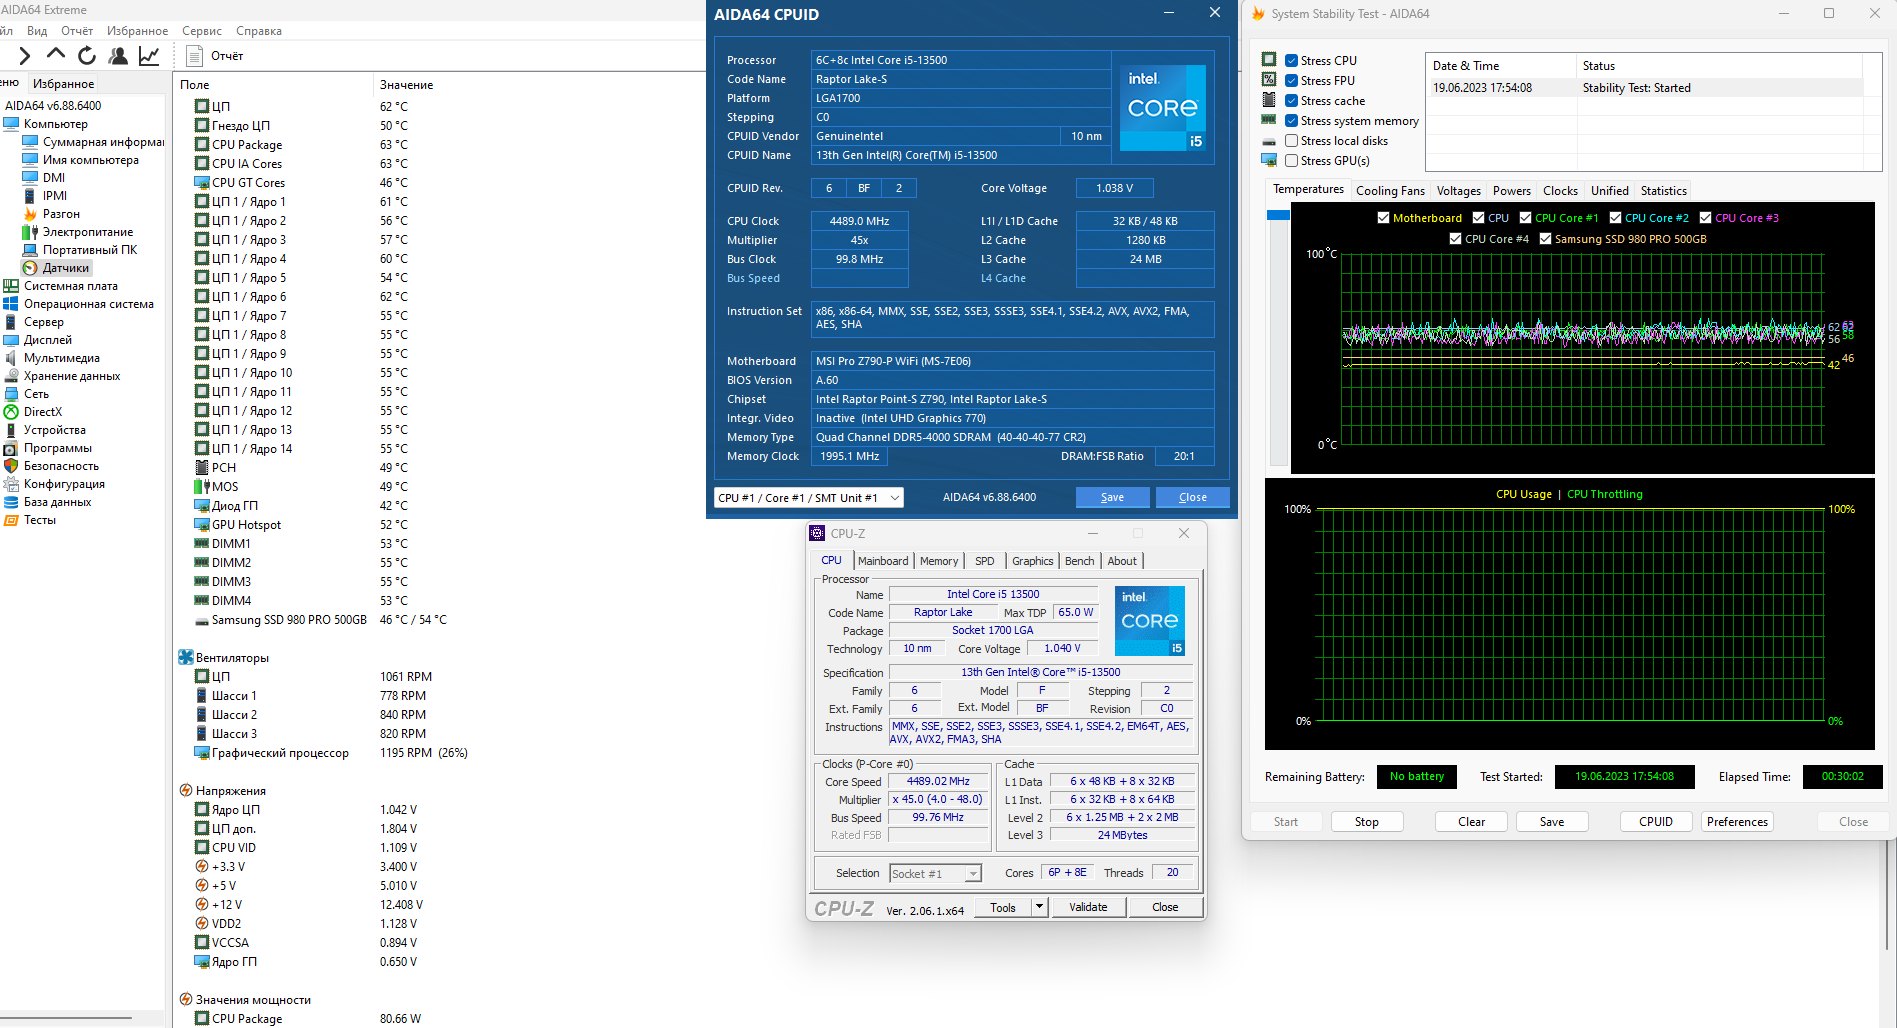
Task: Open the Справка help menu
Action: pyautogui.click(x=259, y=31)
